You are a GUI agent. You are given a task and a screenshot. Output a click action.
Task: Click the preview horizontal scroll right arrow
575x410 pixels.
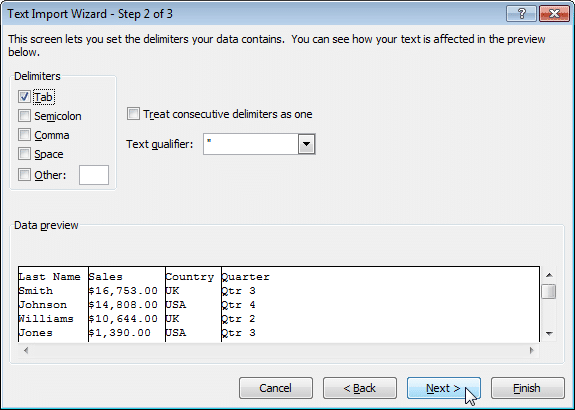(x=531, y=350)
